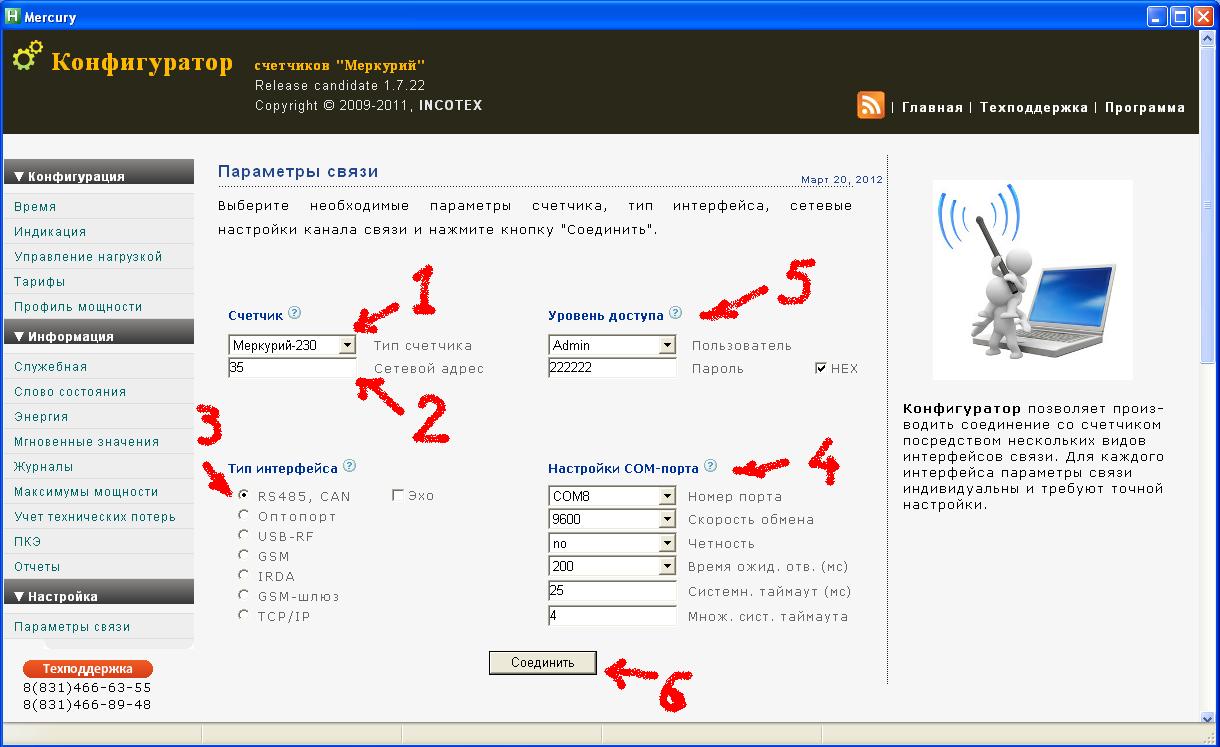This screenshot has width=1220, height=747.
Task: Click the orange Техподдержка button
Action: pyautogui.click(x=88, y=669)
